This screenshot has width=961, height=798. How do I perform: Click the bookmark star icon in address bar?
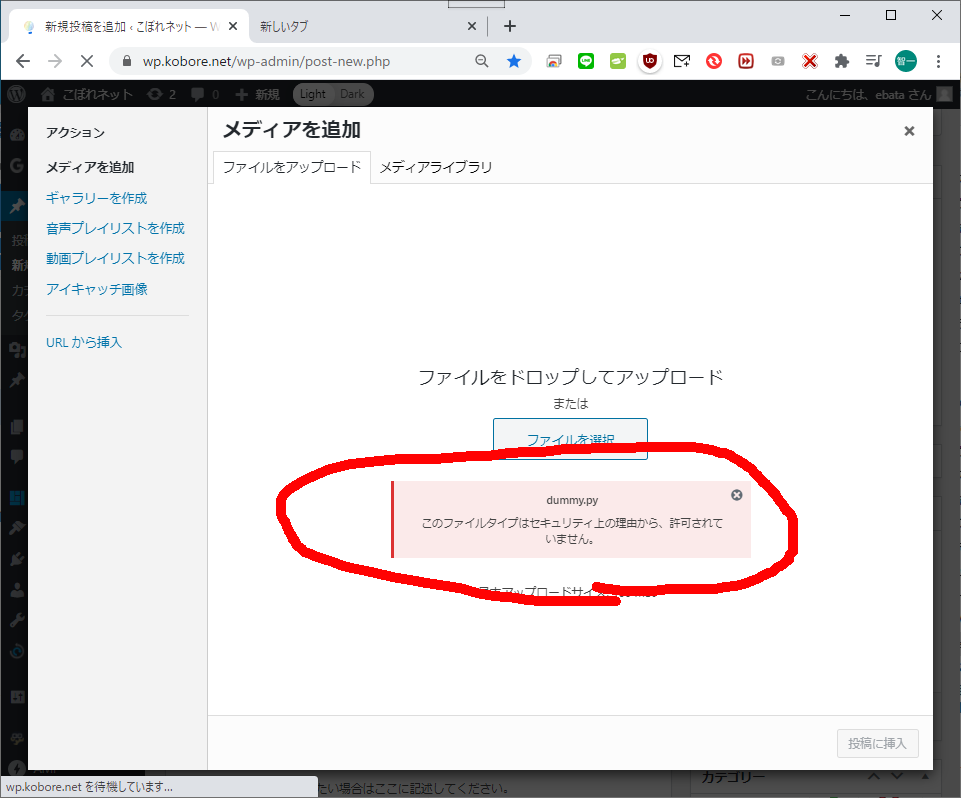(514, 61)
